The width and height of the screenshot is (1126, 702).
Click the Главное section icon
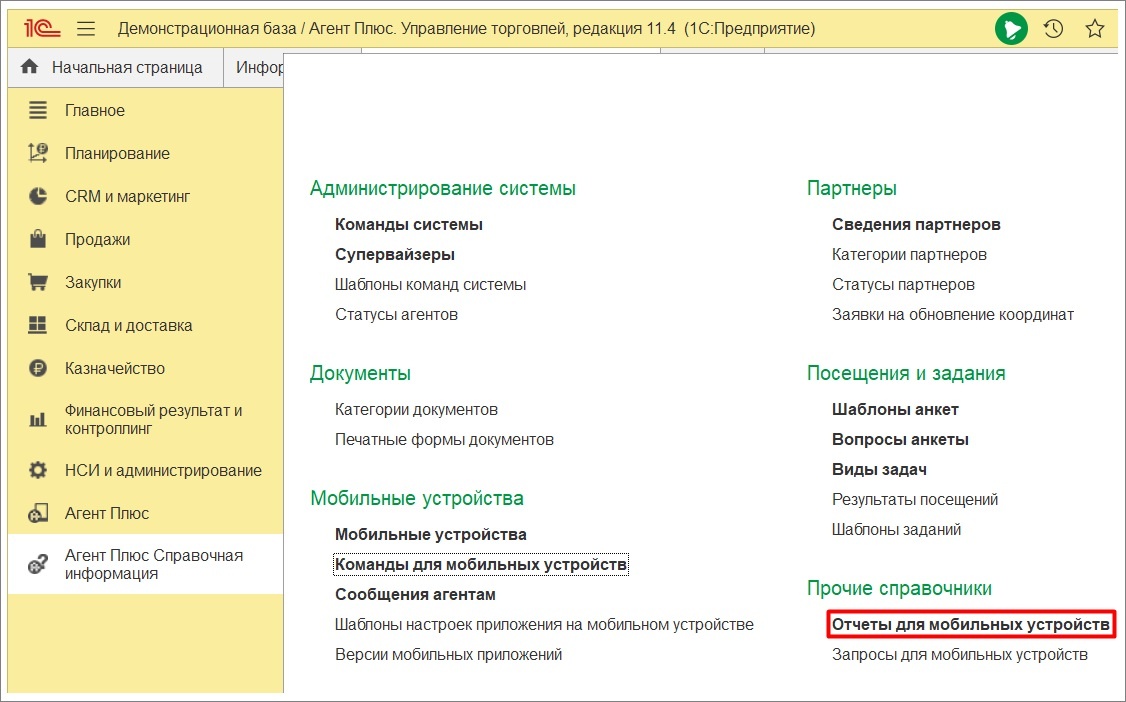[37, 110]
